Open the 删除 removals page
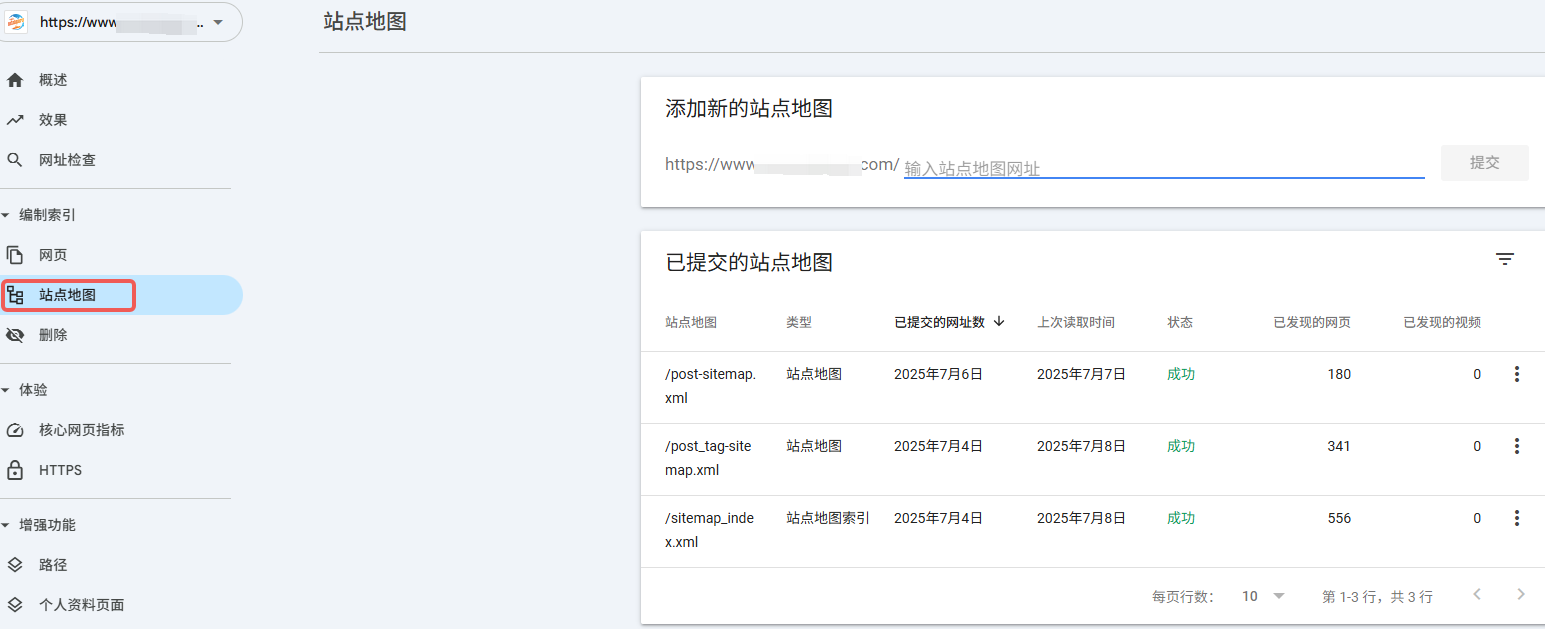Viewport: 1545px width, 629px height. [53, 335]
